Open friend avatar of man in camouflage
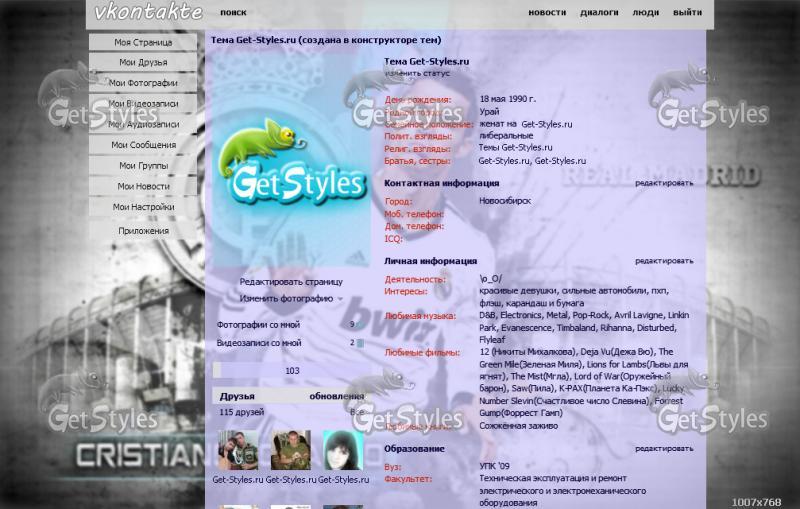The image size is (800, 509). 290,451
